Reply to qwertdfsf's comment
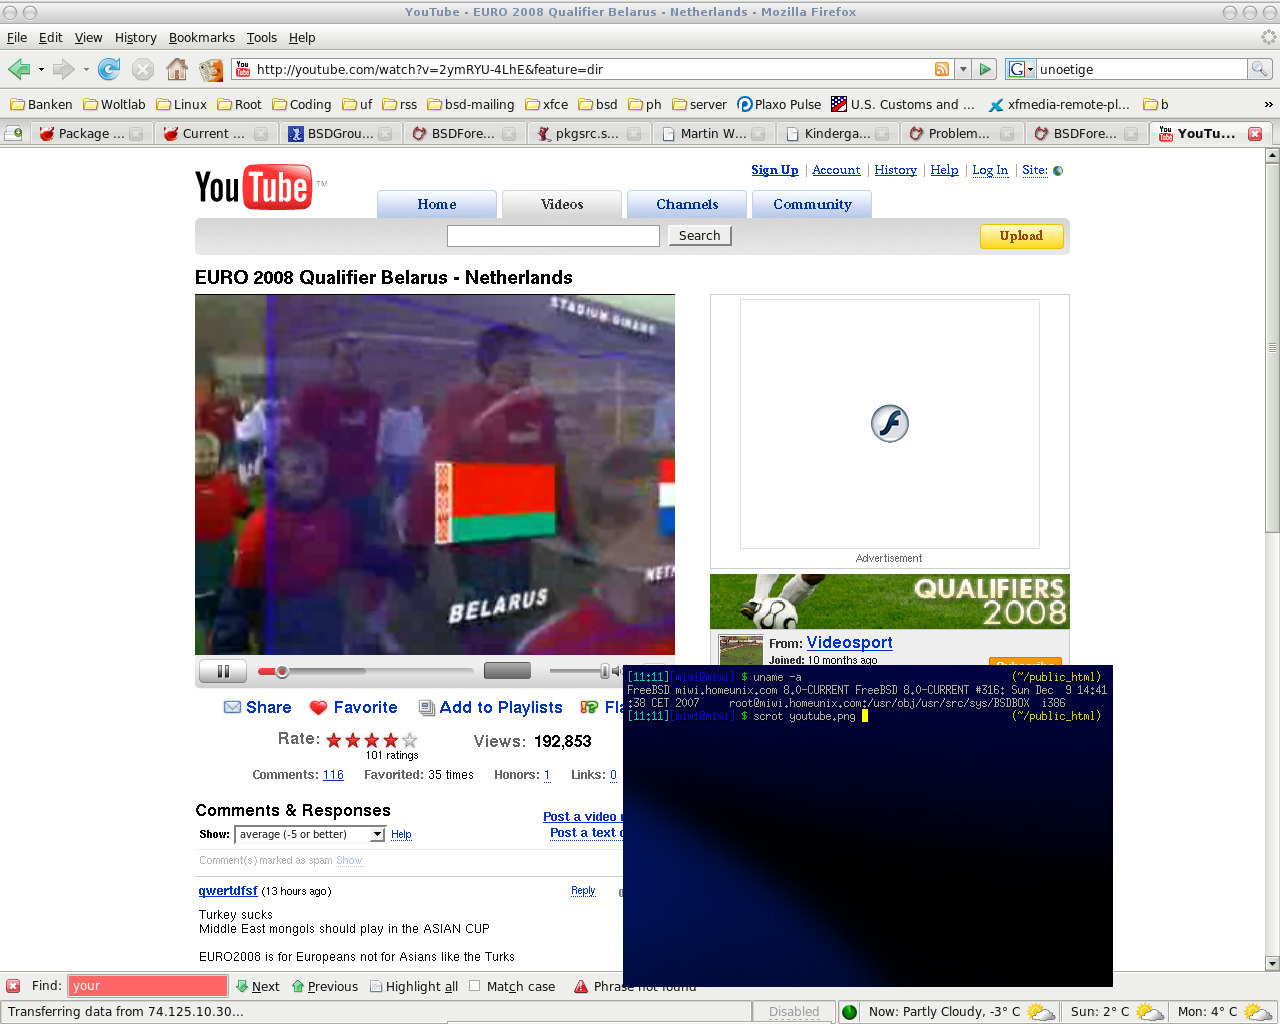The width and height of the screenshot is (1280, 1024). 583,890
